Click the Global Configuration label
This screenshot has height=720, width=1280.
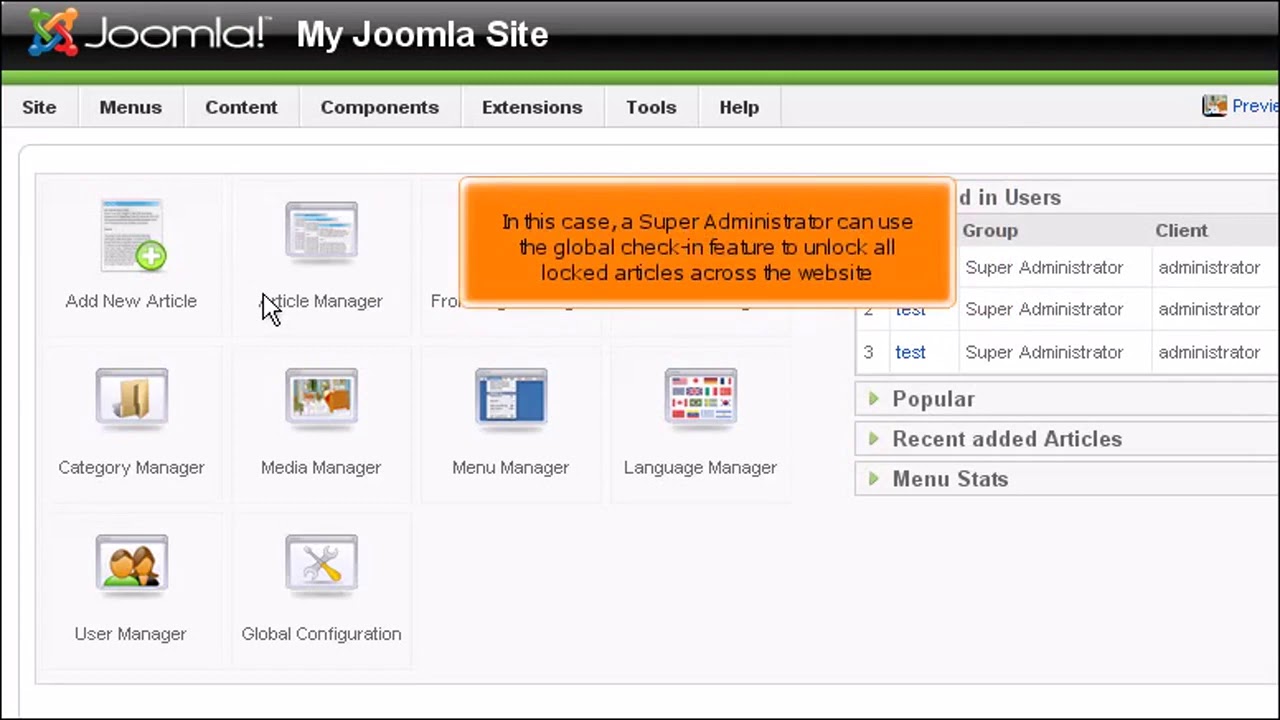pyautogui.click(x=321, y=634)
